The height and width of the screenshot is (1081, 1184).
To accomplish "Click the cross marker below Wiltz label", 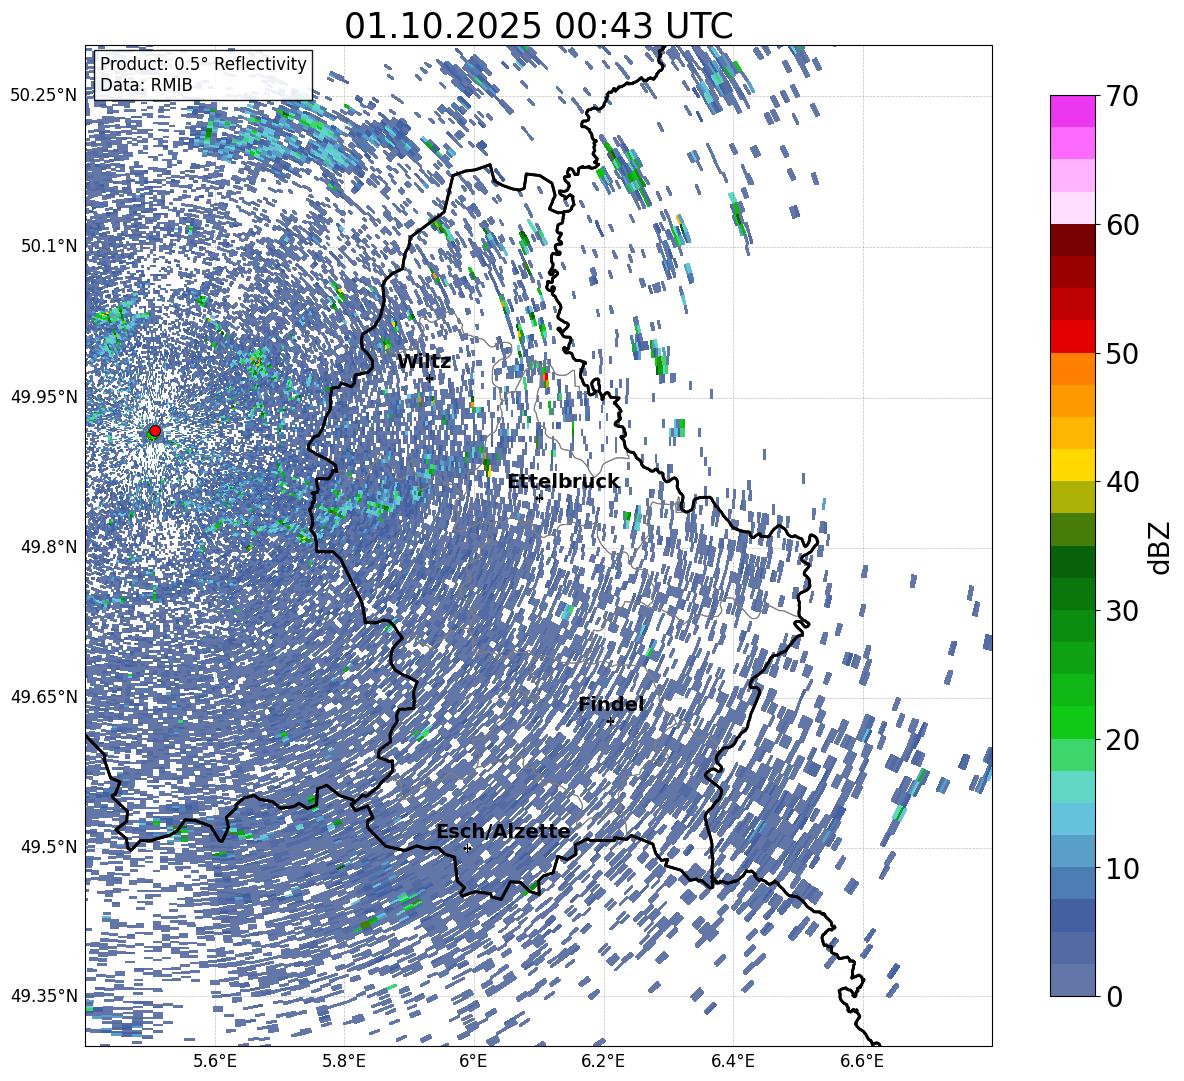I will [430, 378].
